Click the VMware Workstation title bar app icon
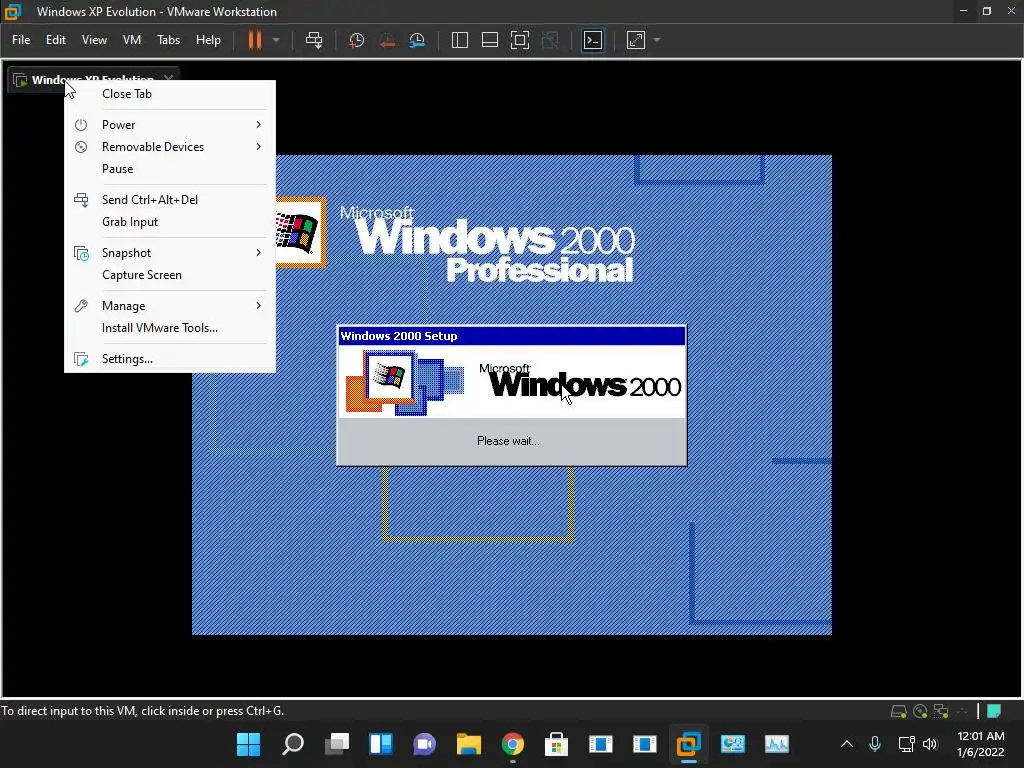1024x768 pixels. [12, 11]
